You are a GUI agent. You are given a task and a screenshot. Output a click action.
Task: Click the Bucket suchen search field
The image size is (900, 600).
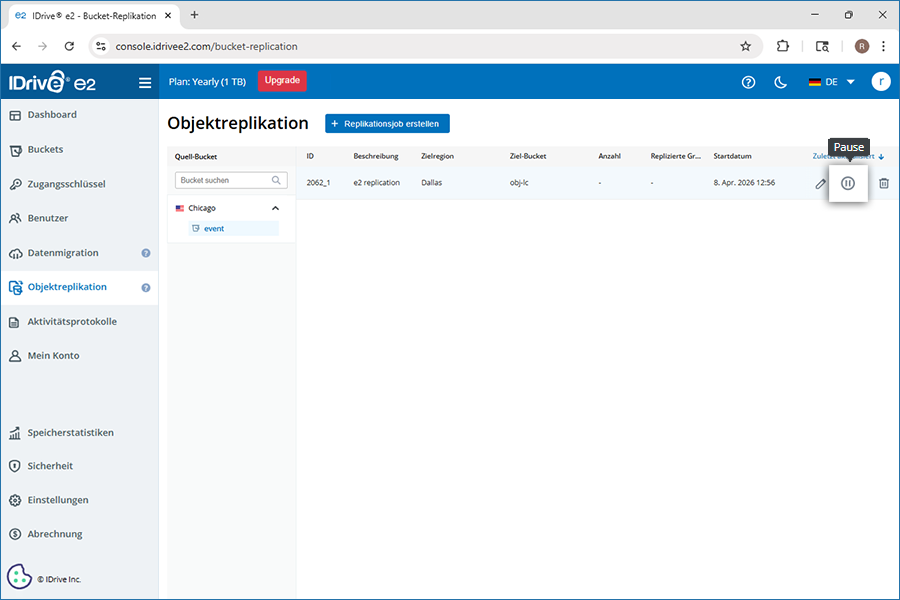[x=222, y=181]
